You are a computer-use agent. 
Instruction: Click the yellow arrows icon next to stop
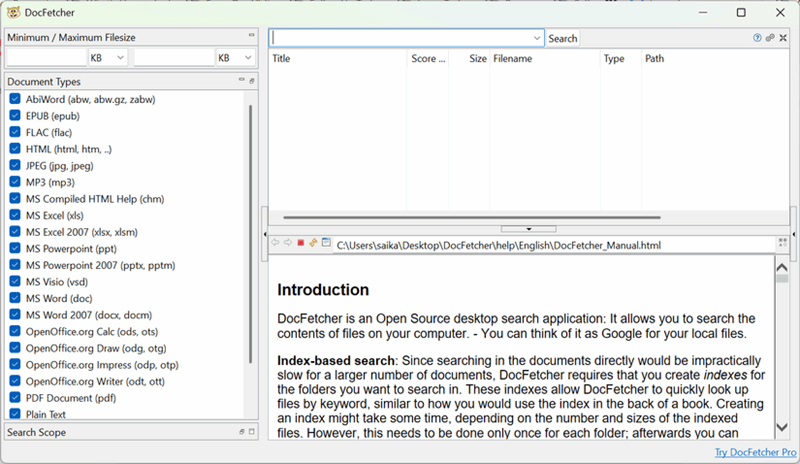click(313, 242)
